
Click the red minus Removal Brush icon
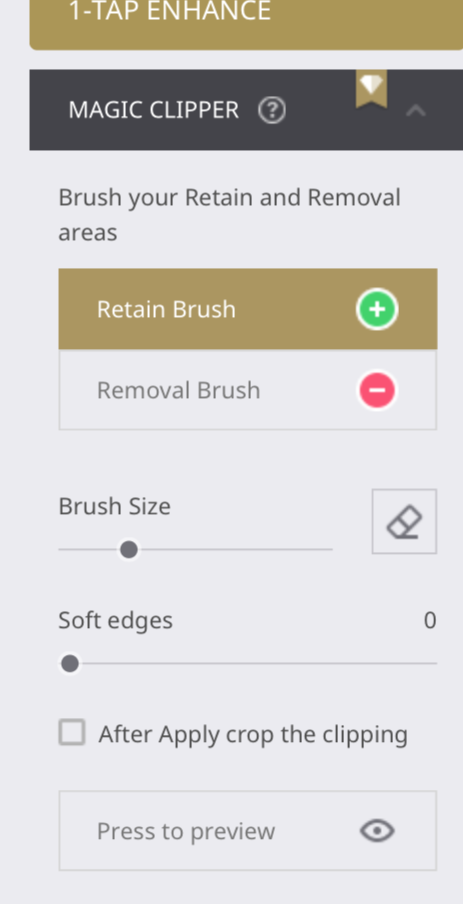(x=377, y=390)
